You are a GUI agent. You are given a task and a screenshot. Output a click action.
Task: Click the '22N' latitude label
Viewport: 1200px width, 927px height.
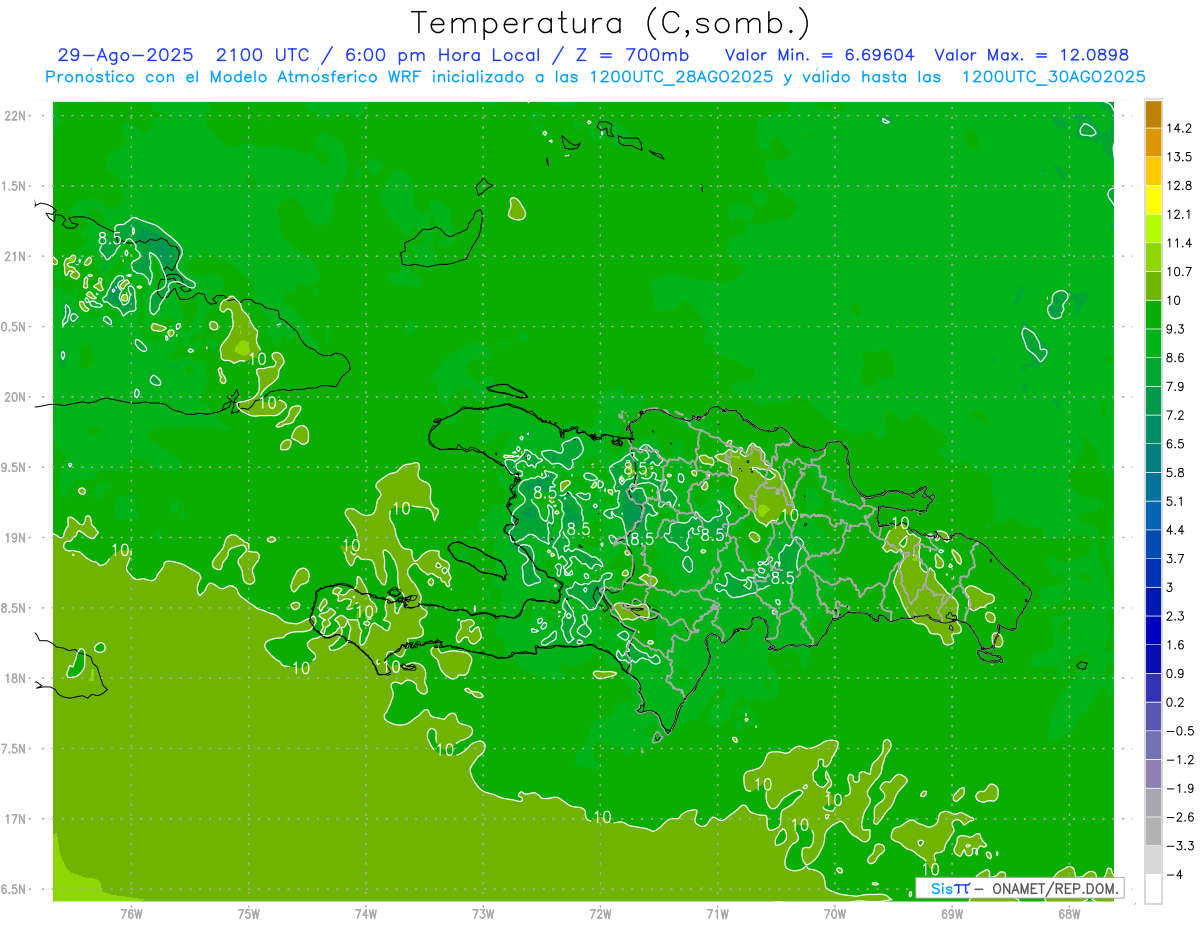(x=14, y=116)
